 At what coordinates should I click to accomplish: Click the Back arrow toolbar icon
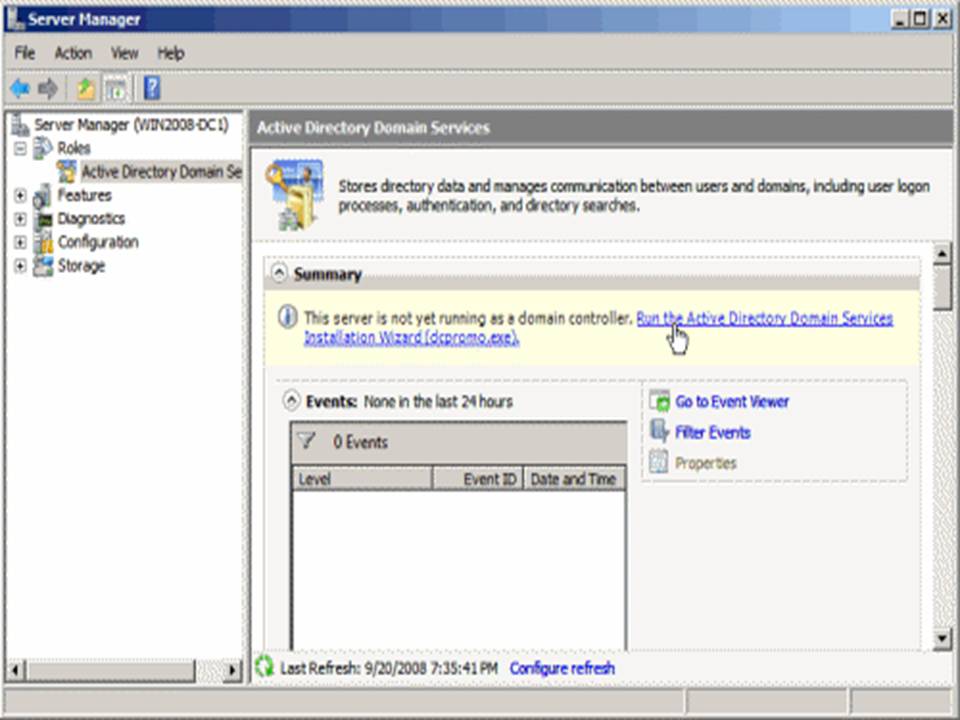click(x=20, y=89)
